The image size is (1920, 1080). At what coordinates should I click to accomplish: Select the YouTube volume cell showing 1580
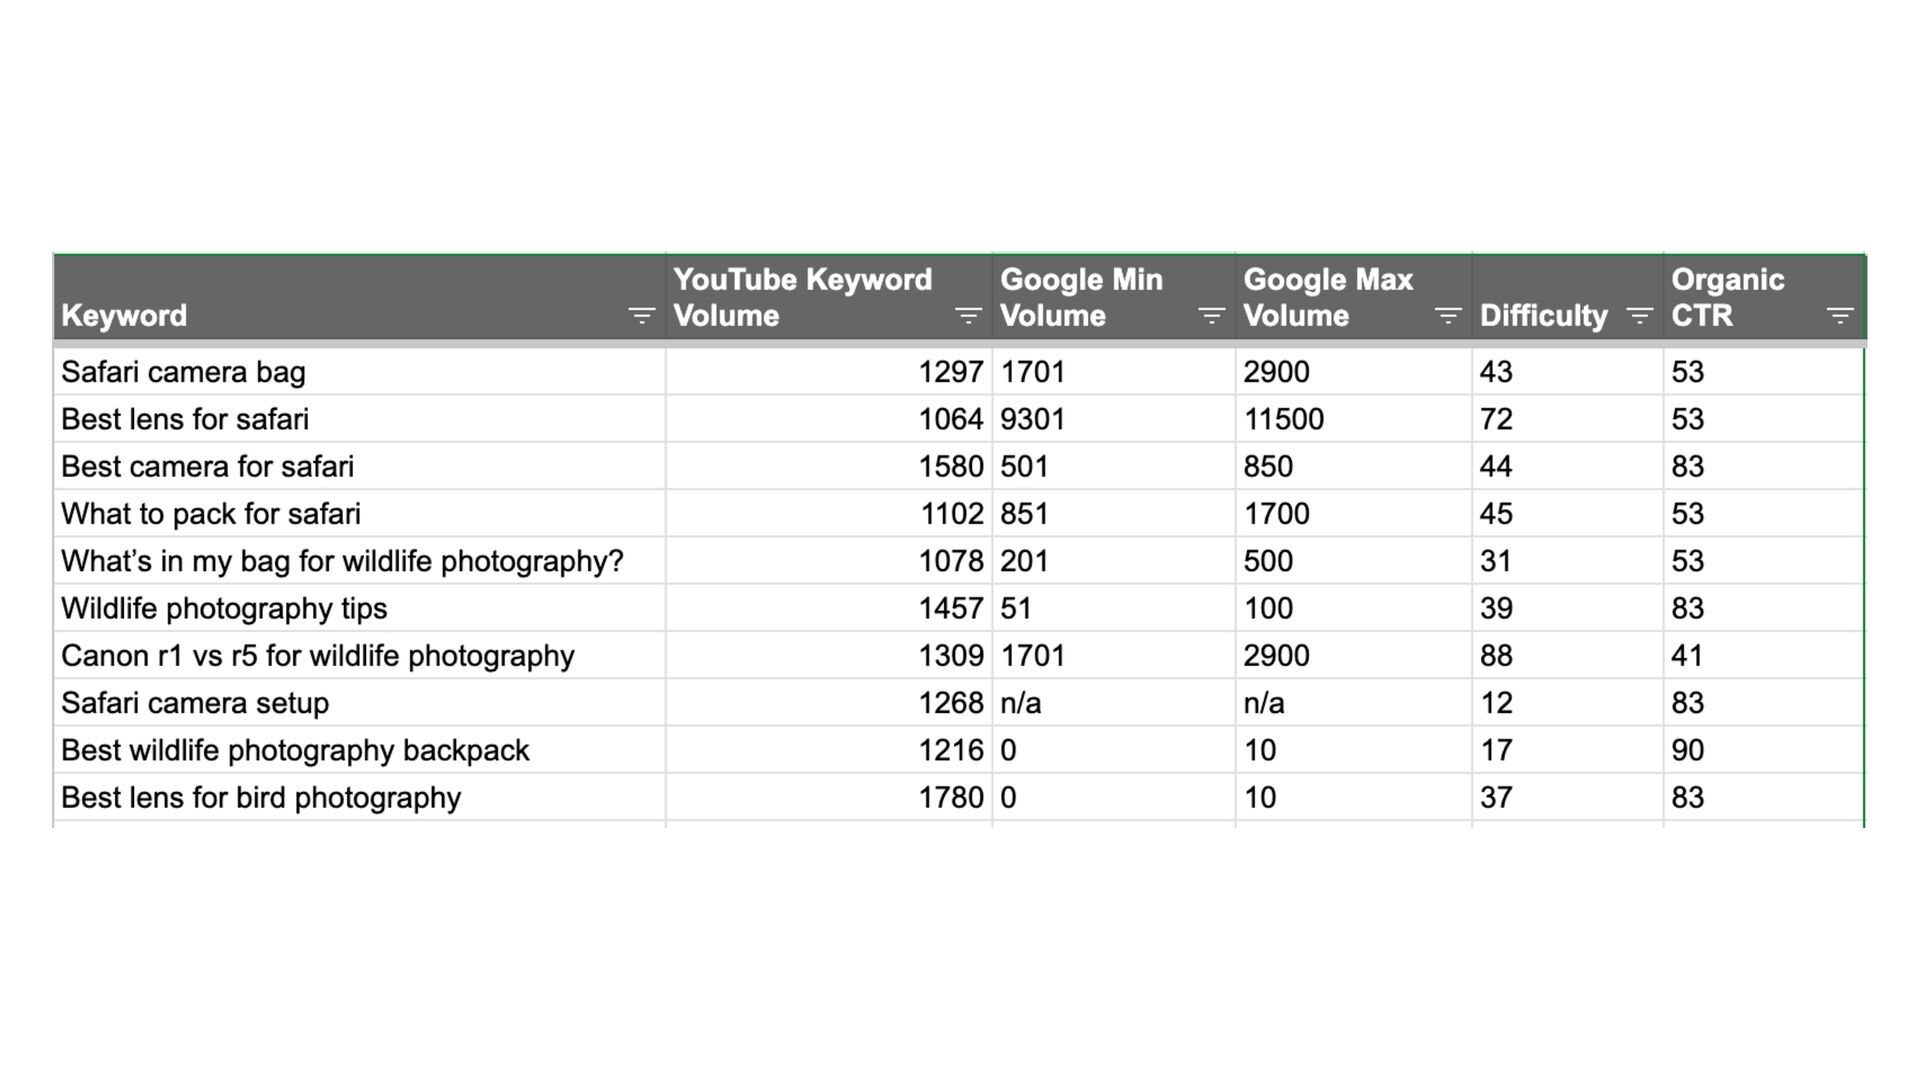950,466
